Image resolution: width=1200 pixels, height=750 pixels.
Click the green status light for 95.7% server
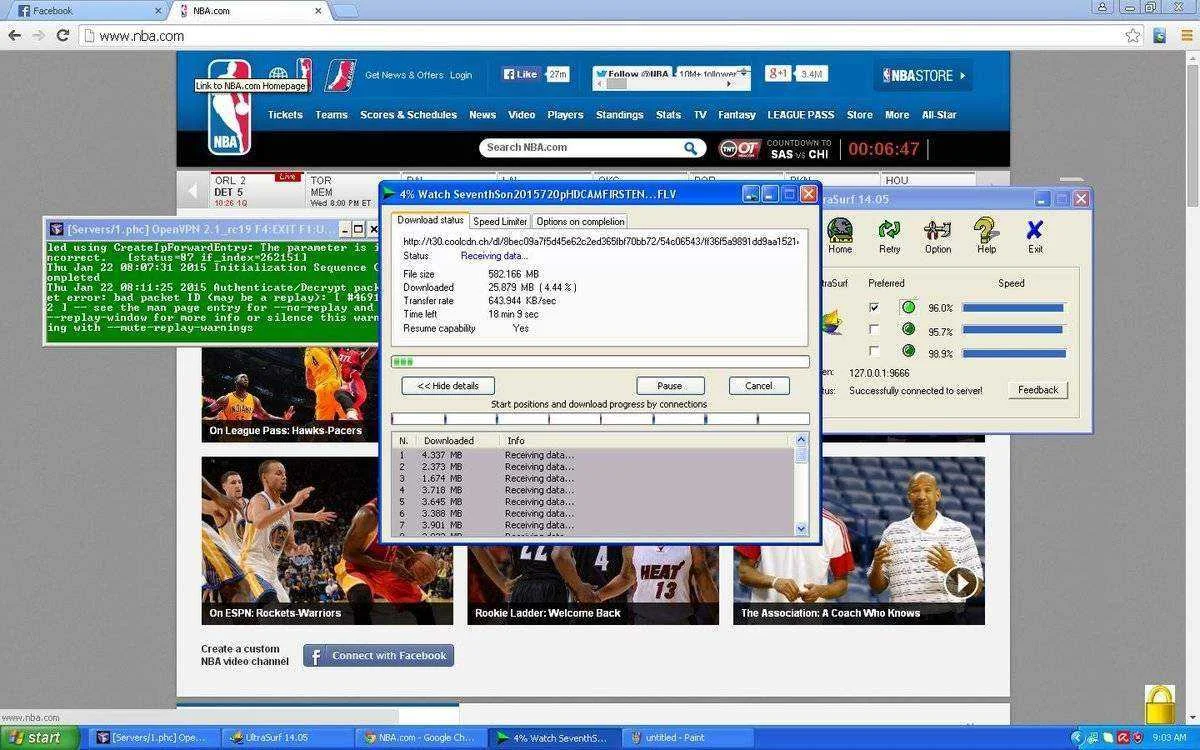[x=908, y=329]
